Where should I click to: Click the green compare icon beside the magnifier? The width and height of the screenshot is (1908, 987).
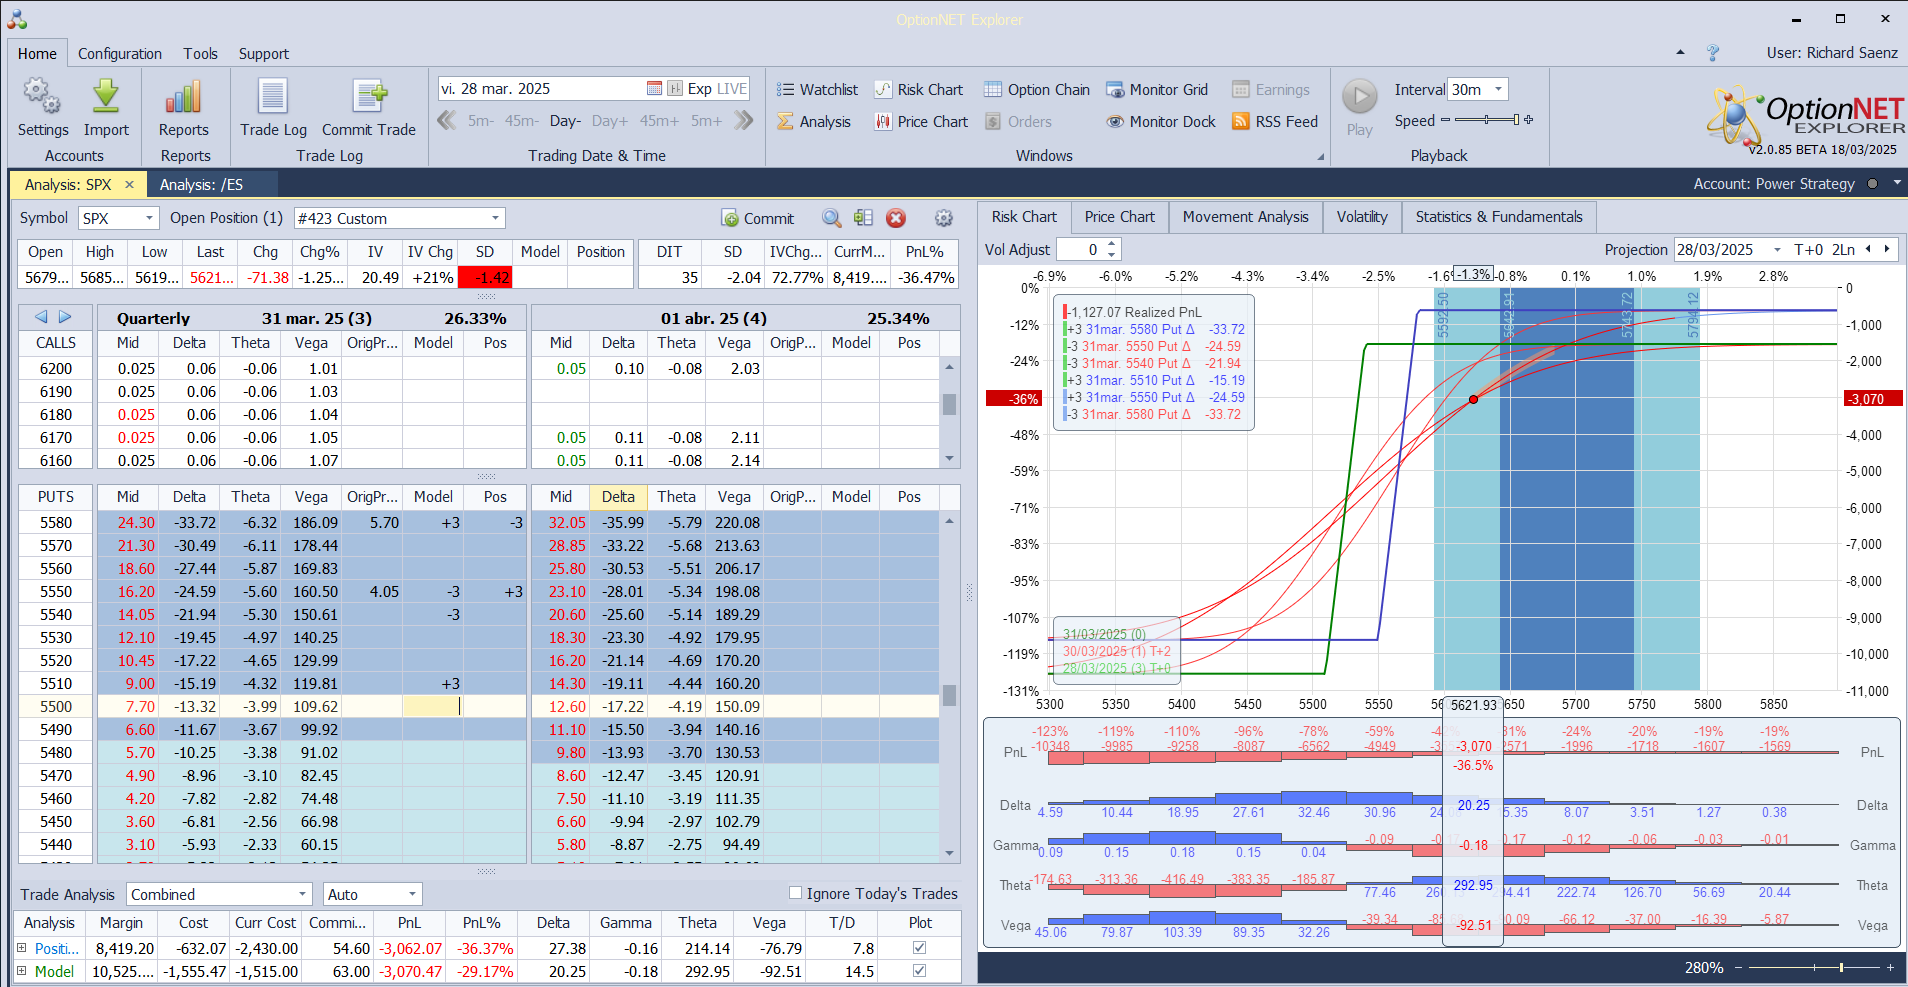[864, 218]
